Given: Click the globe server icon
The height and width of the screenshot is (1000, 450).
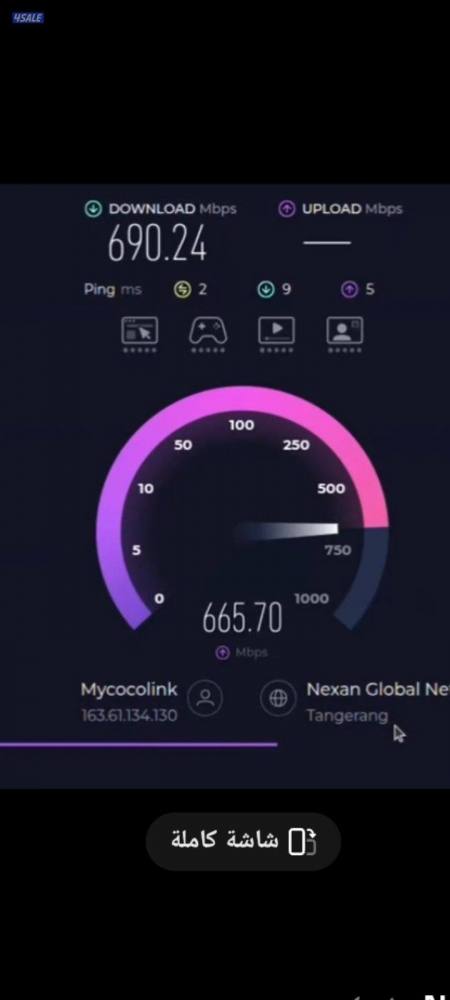Looking at the screenshot, I should coord(278,698).
